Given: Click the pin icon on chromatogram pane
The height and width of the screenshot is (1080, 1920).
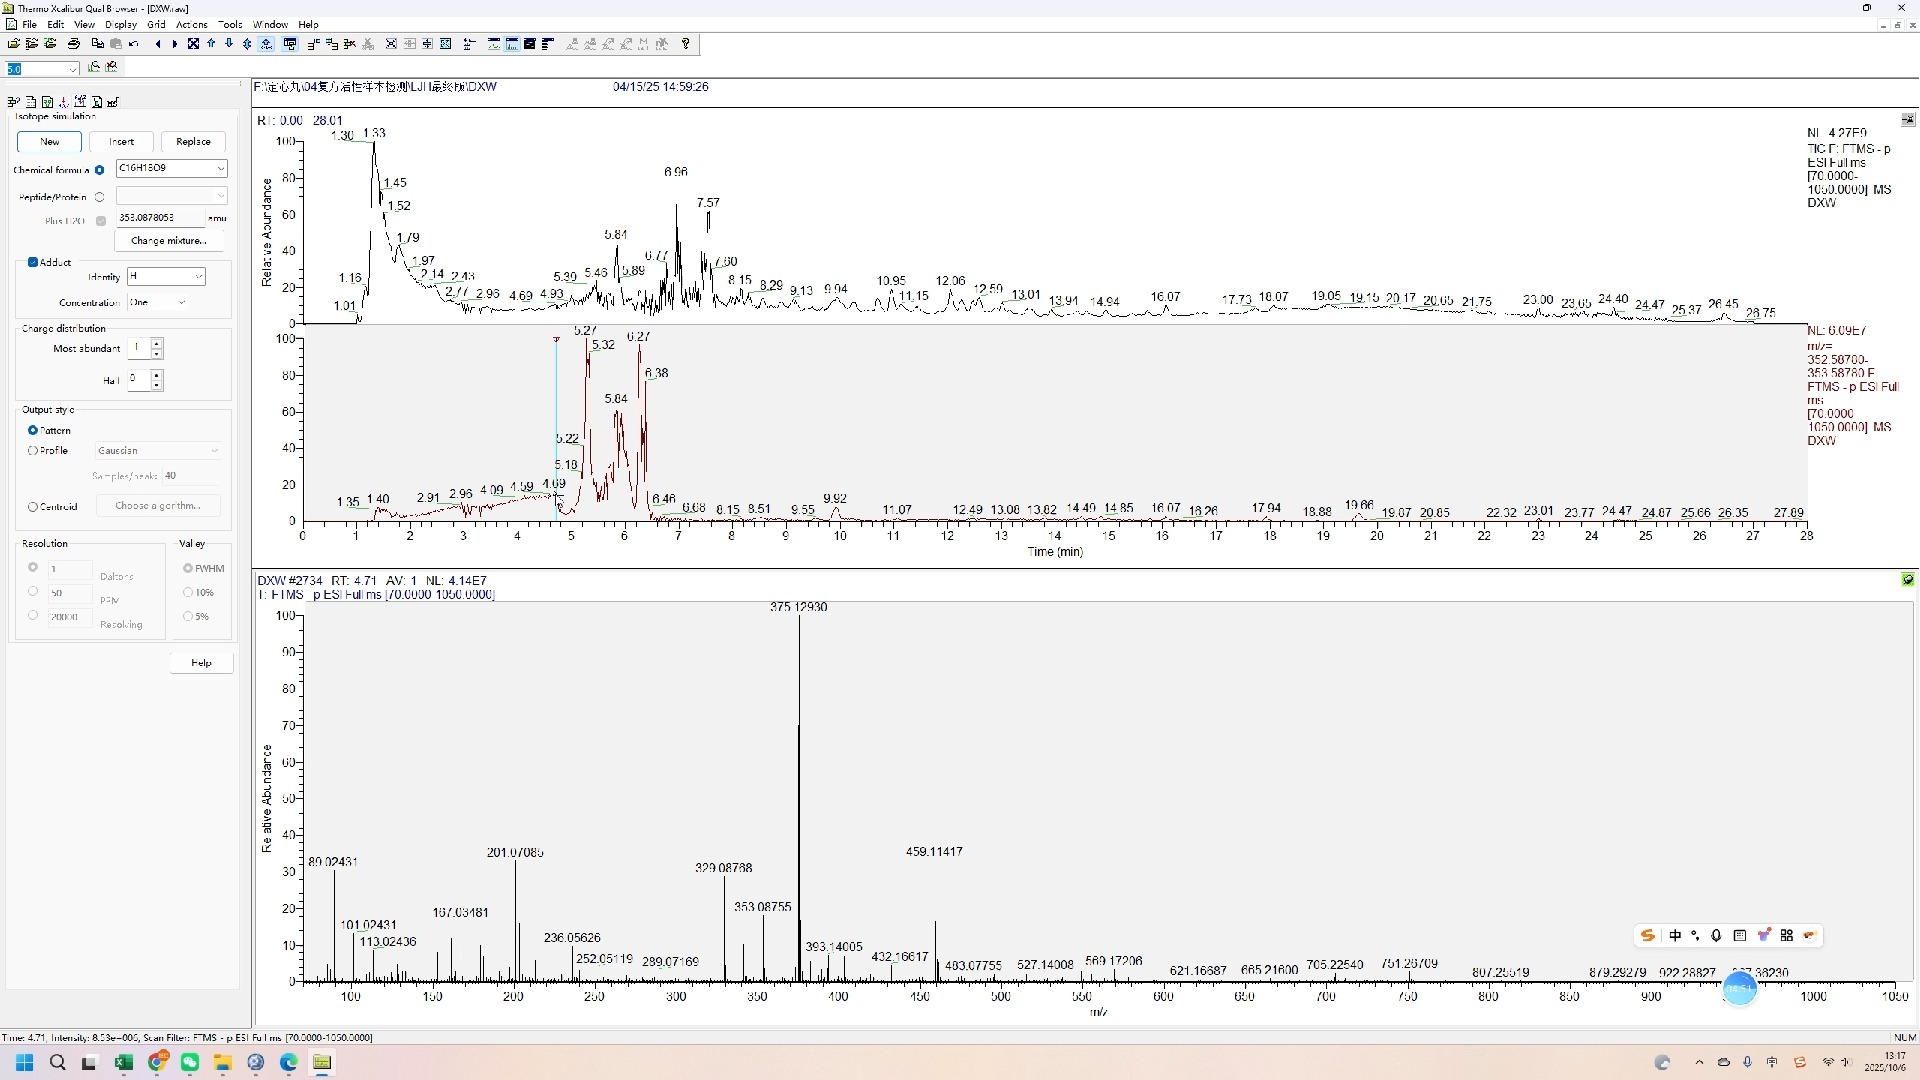Looking at the screenshot, I should pos(1907,120).
